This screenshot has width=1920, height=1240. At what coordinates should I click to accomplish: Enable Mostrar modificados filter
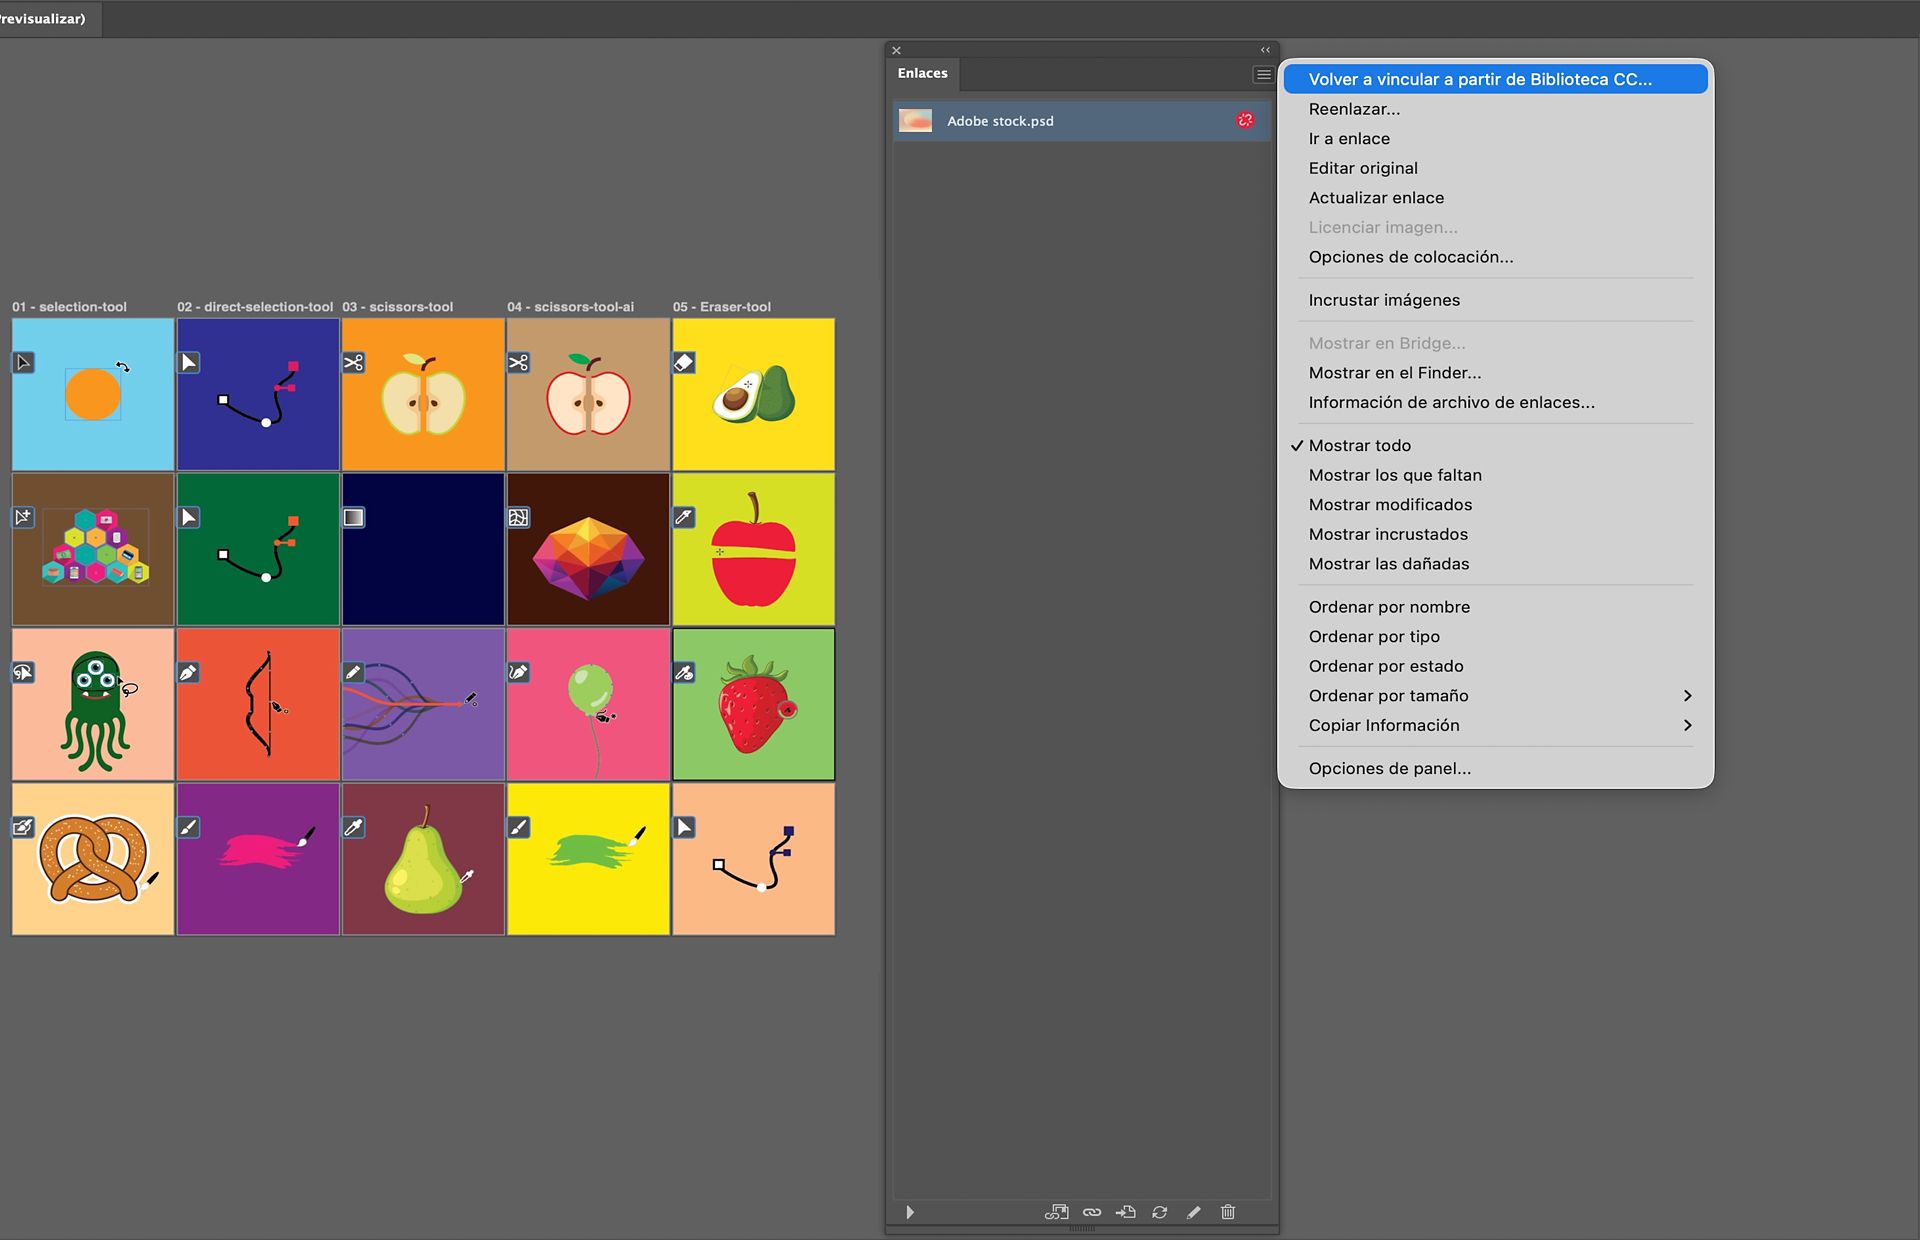[1495, 504]
